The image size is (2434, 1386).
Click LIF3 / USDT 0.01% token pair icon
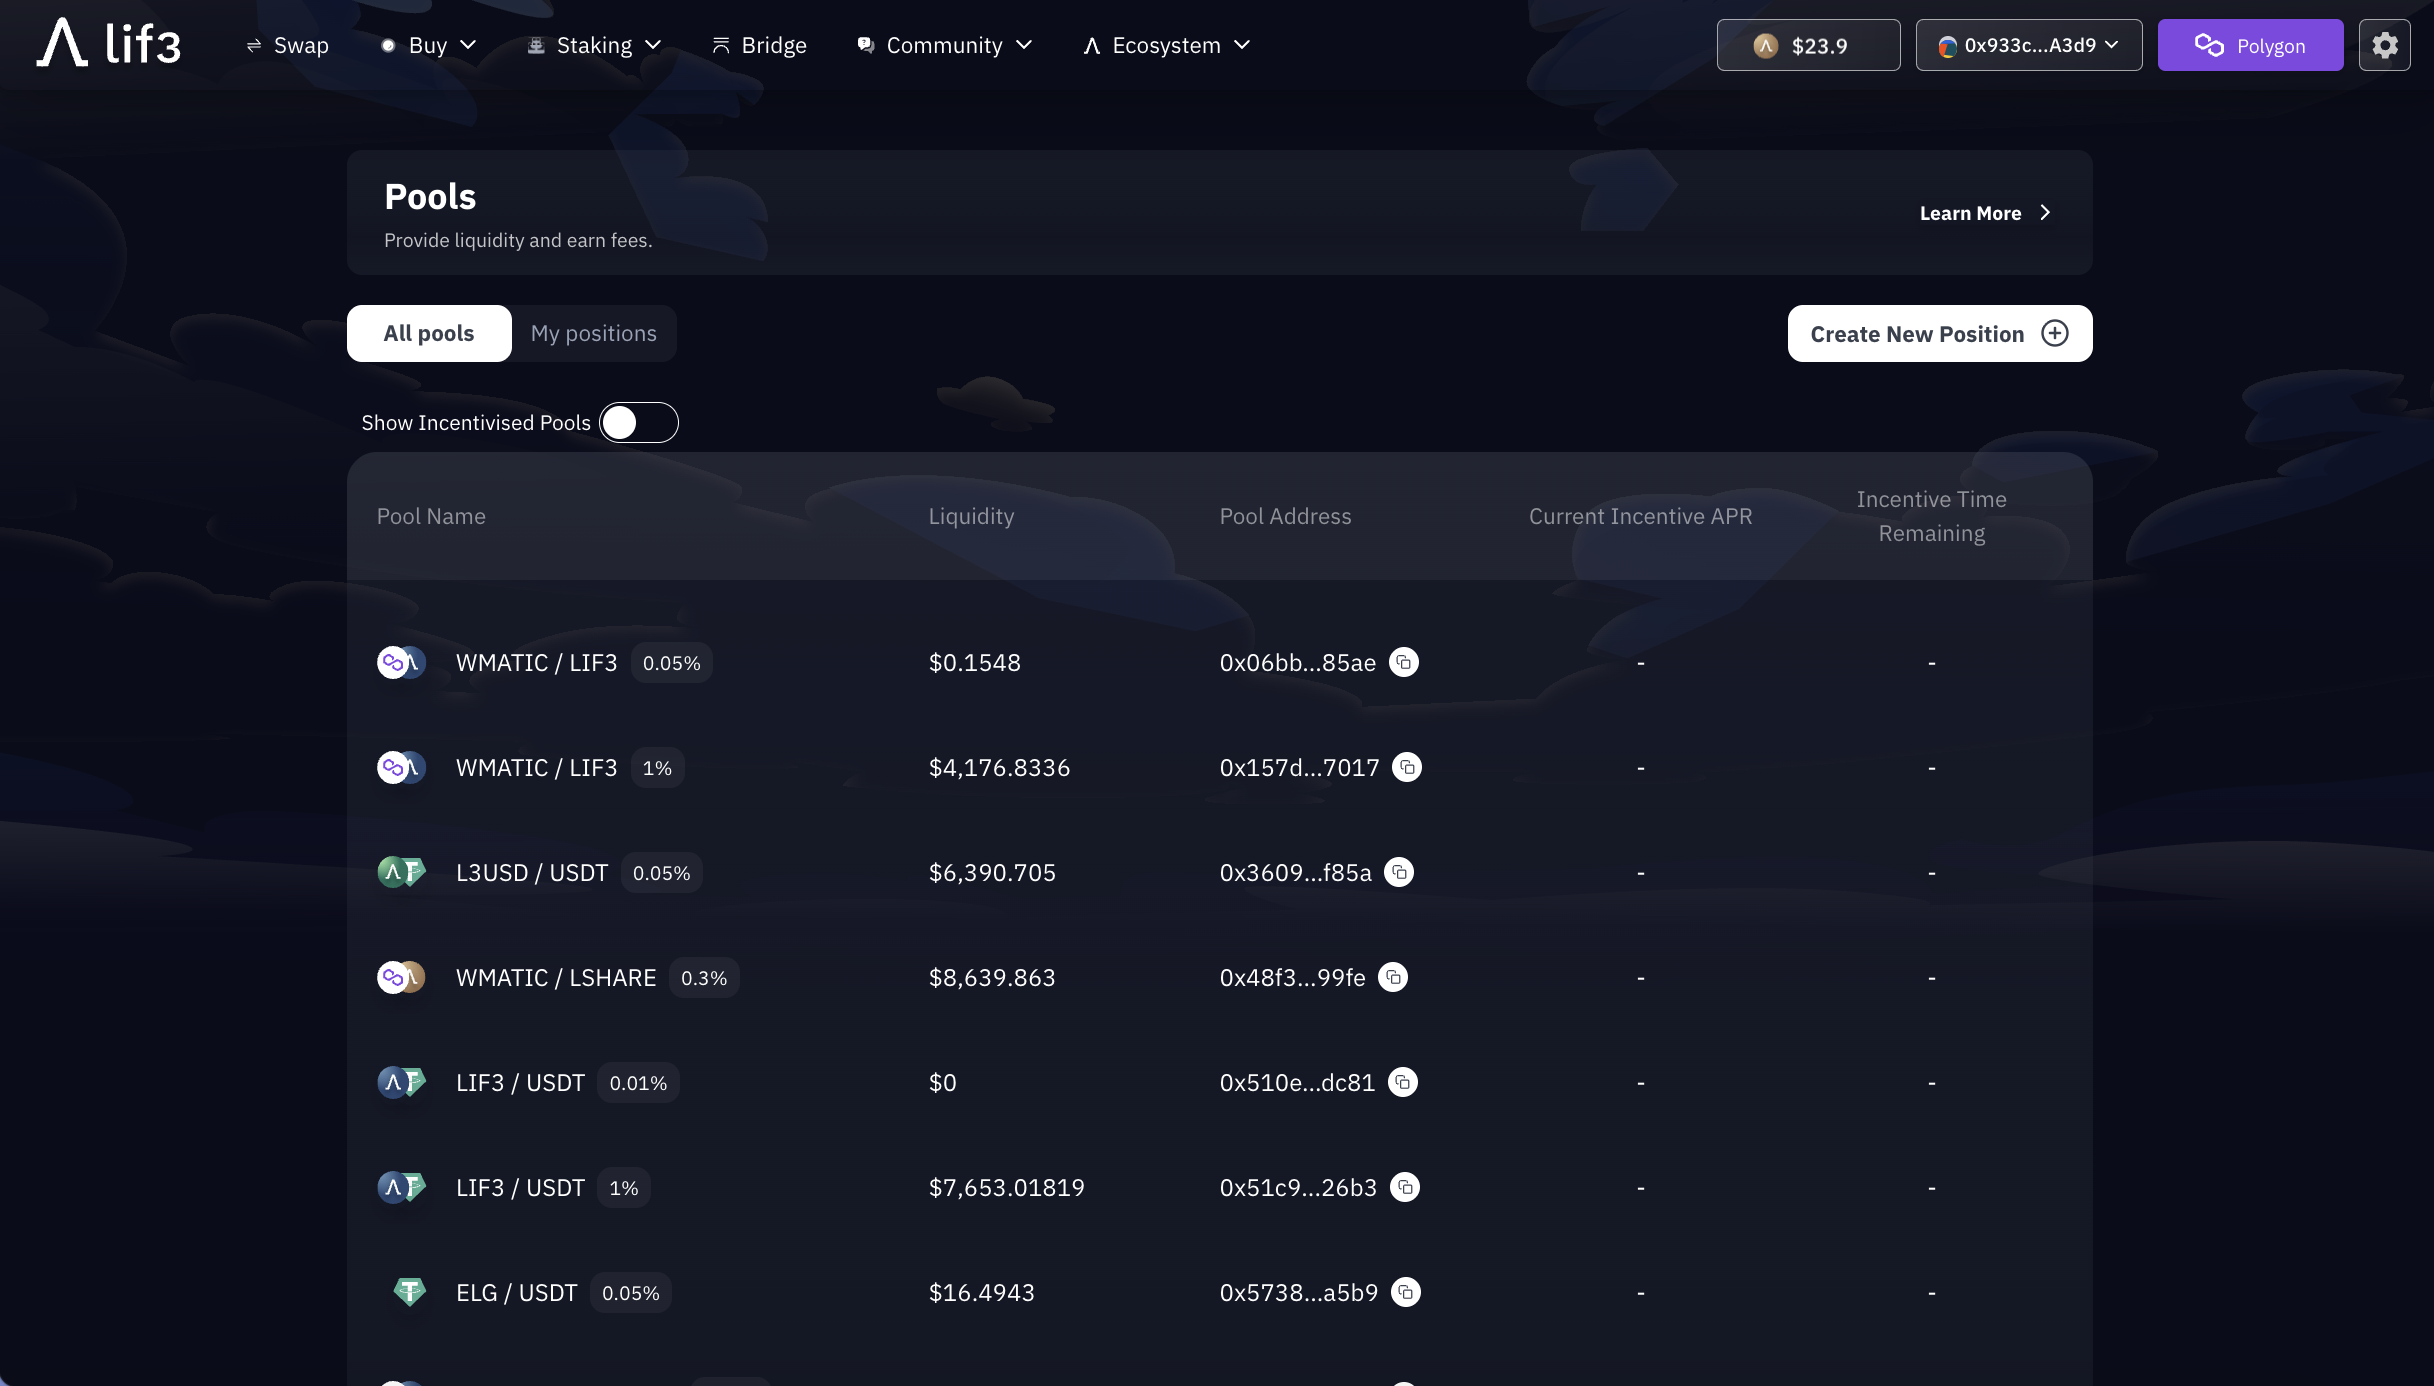click(401, 1082)
